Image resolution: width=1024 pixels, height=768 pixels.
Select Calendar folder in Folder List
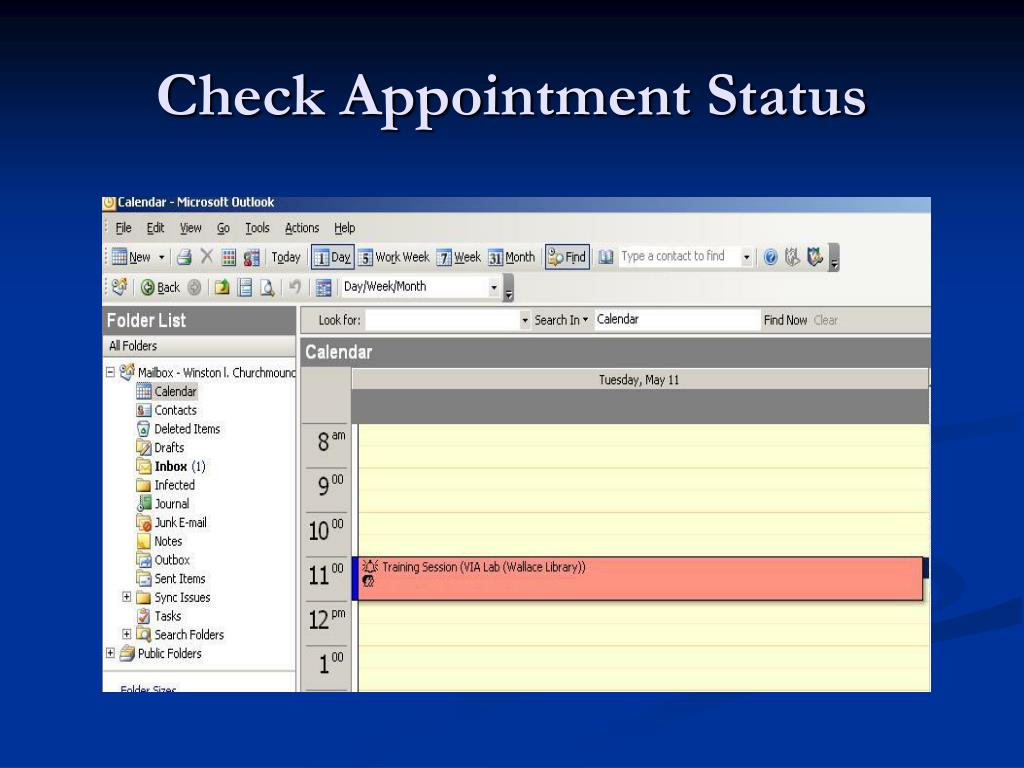167,391
